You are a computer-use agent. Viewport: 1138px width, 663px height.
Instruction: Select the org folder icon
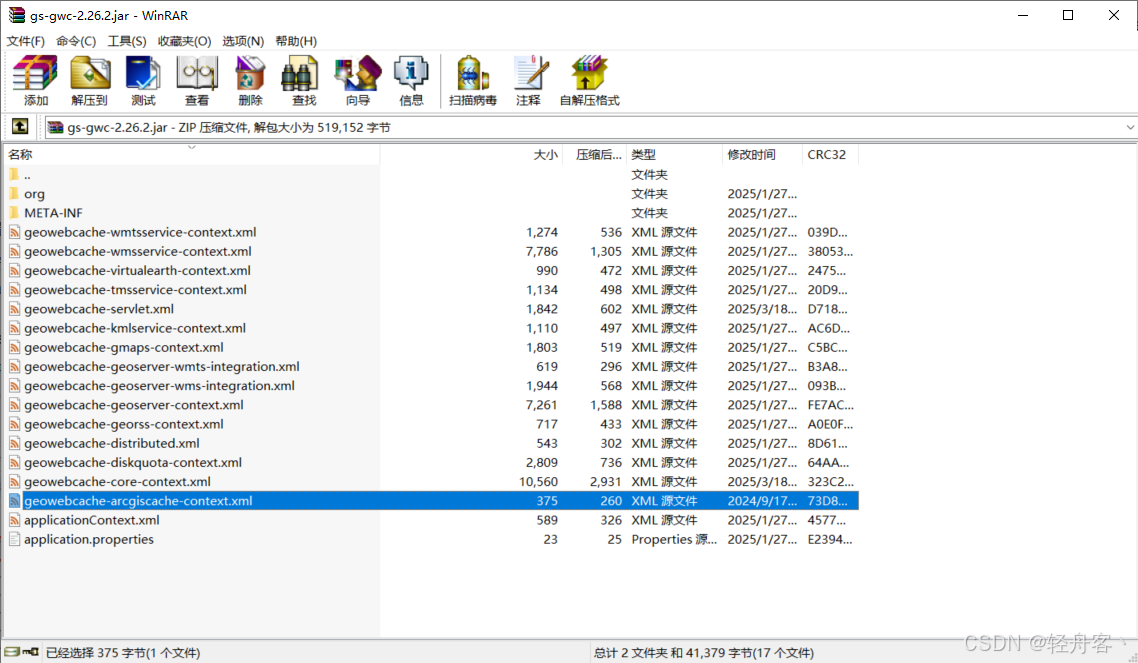(x=14, y=194)
